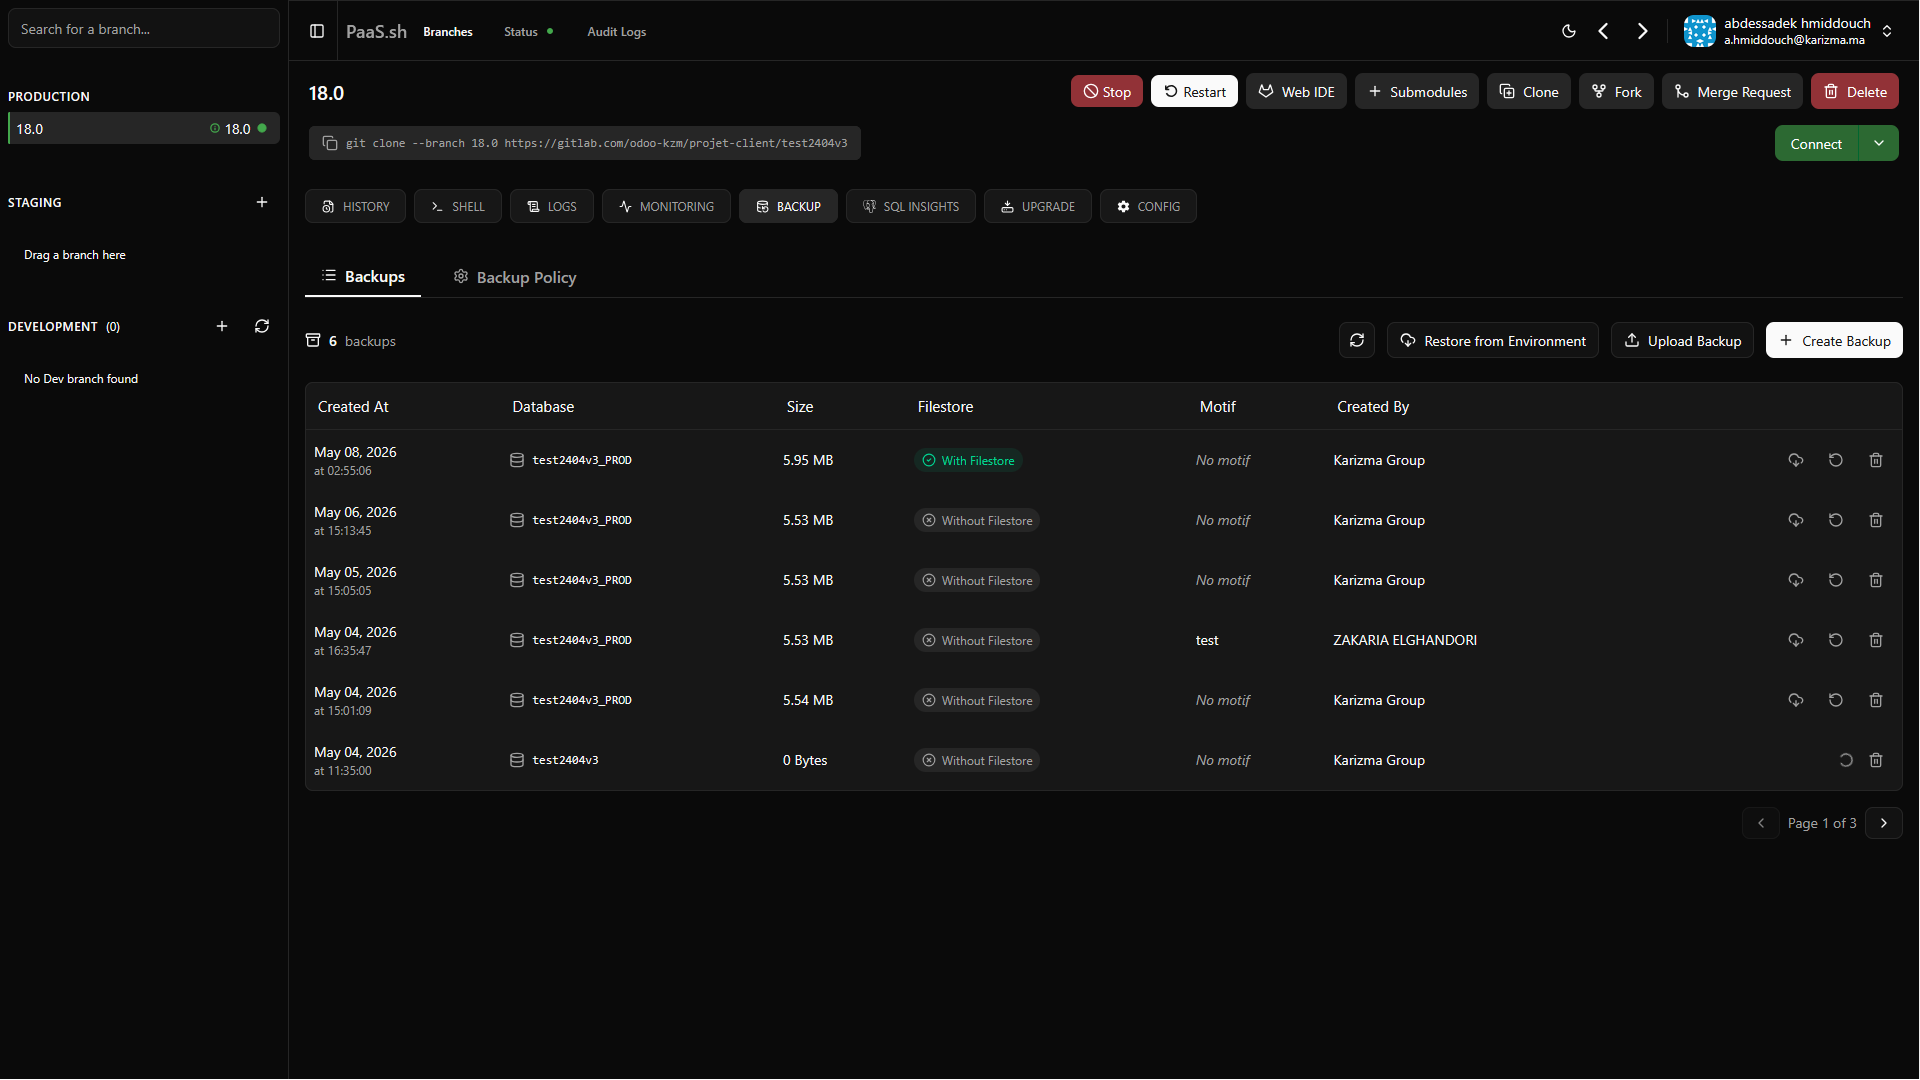Screen dimensions: 1920x1080
Task: Add a new staging branch plus icon
Action: (x=262, y=202)
